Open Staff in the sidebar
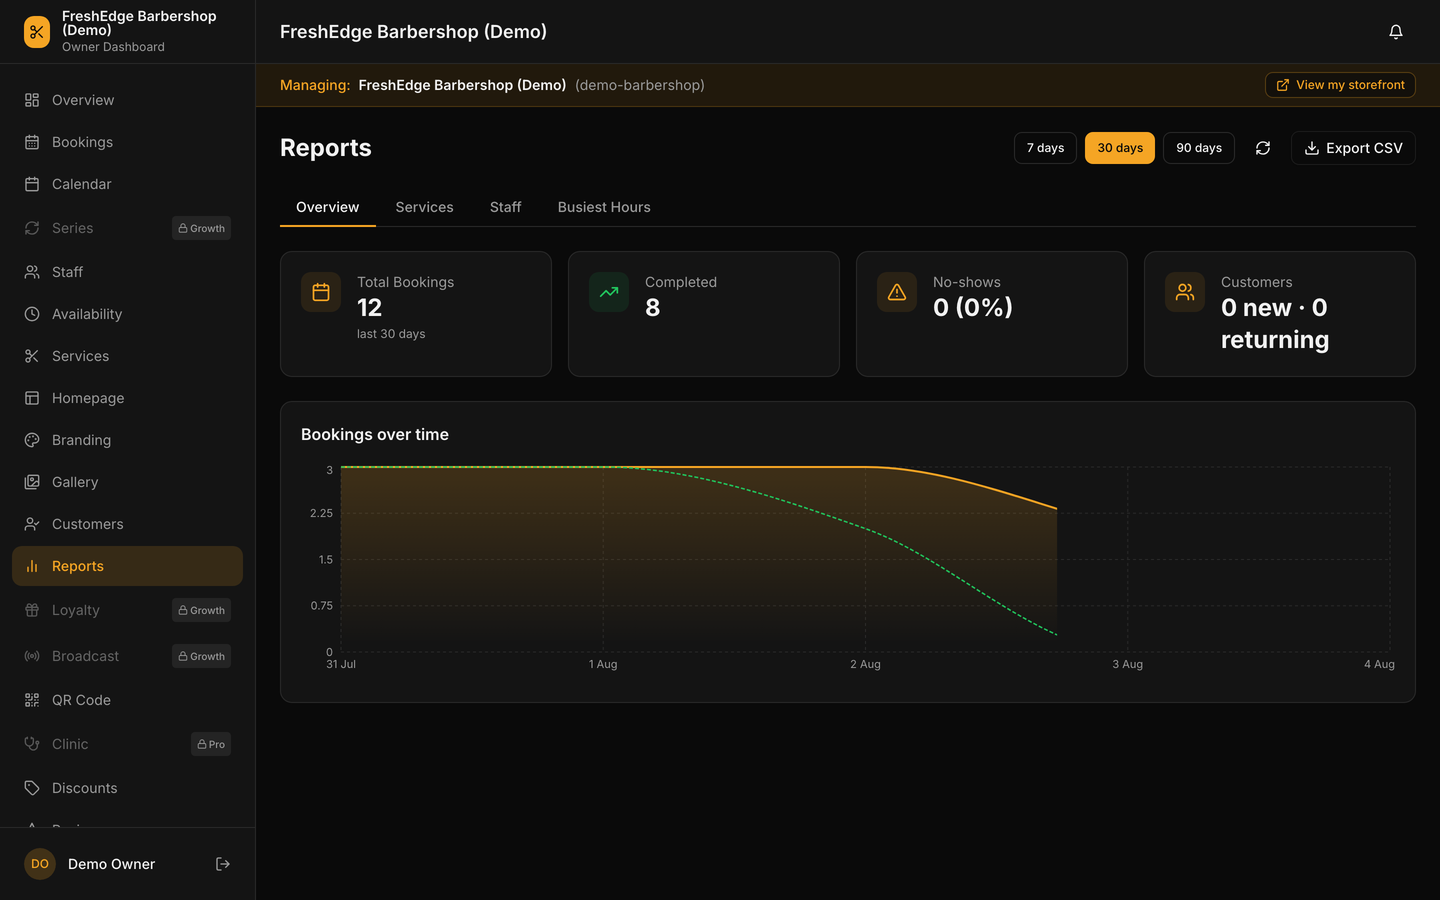Image resolution: width=1440 pixels, height=900 pixels. point(127,272)
